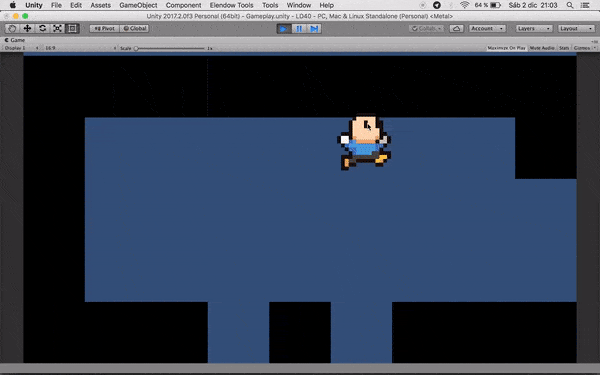Open the 16:9 aspect ratio dropdown
600x375 pixels.
tap(80, 48)
